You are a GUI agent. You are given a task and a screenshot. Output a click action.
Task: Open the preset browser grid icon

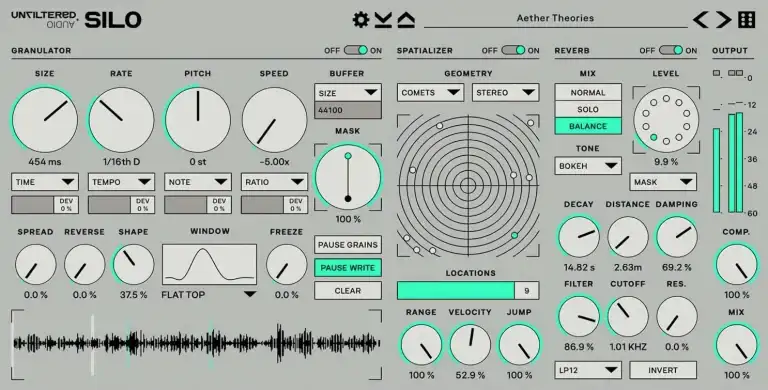point(747,20)
